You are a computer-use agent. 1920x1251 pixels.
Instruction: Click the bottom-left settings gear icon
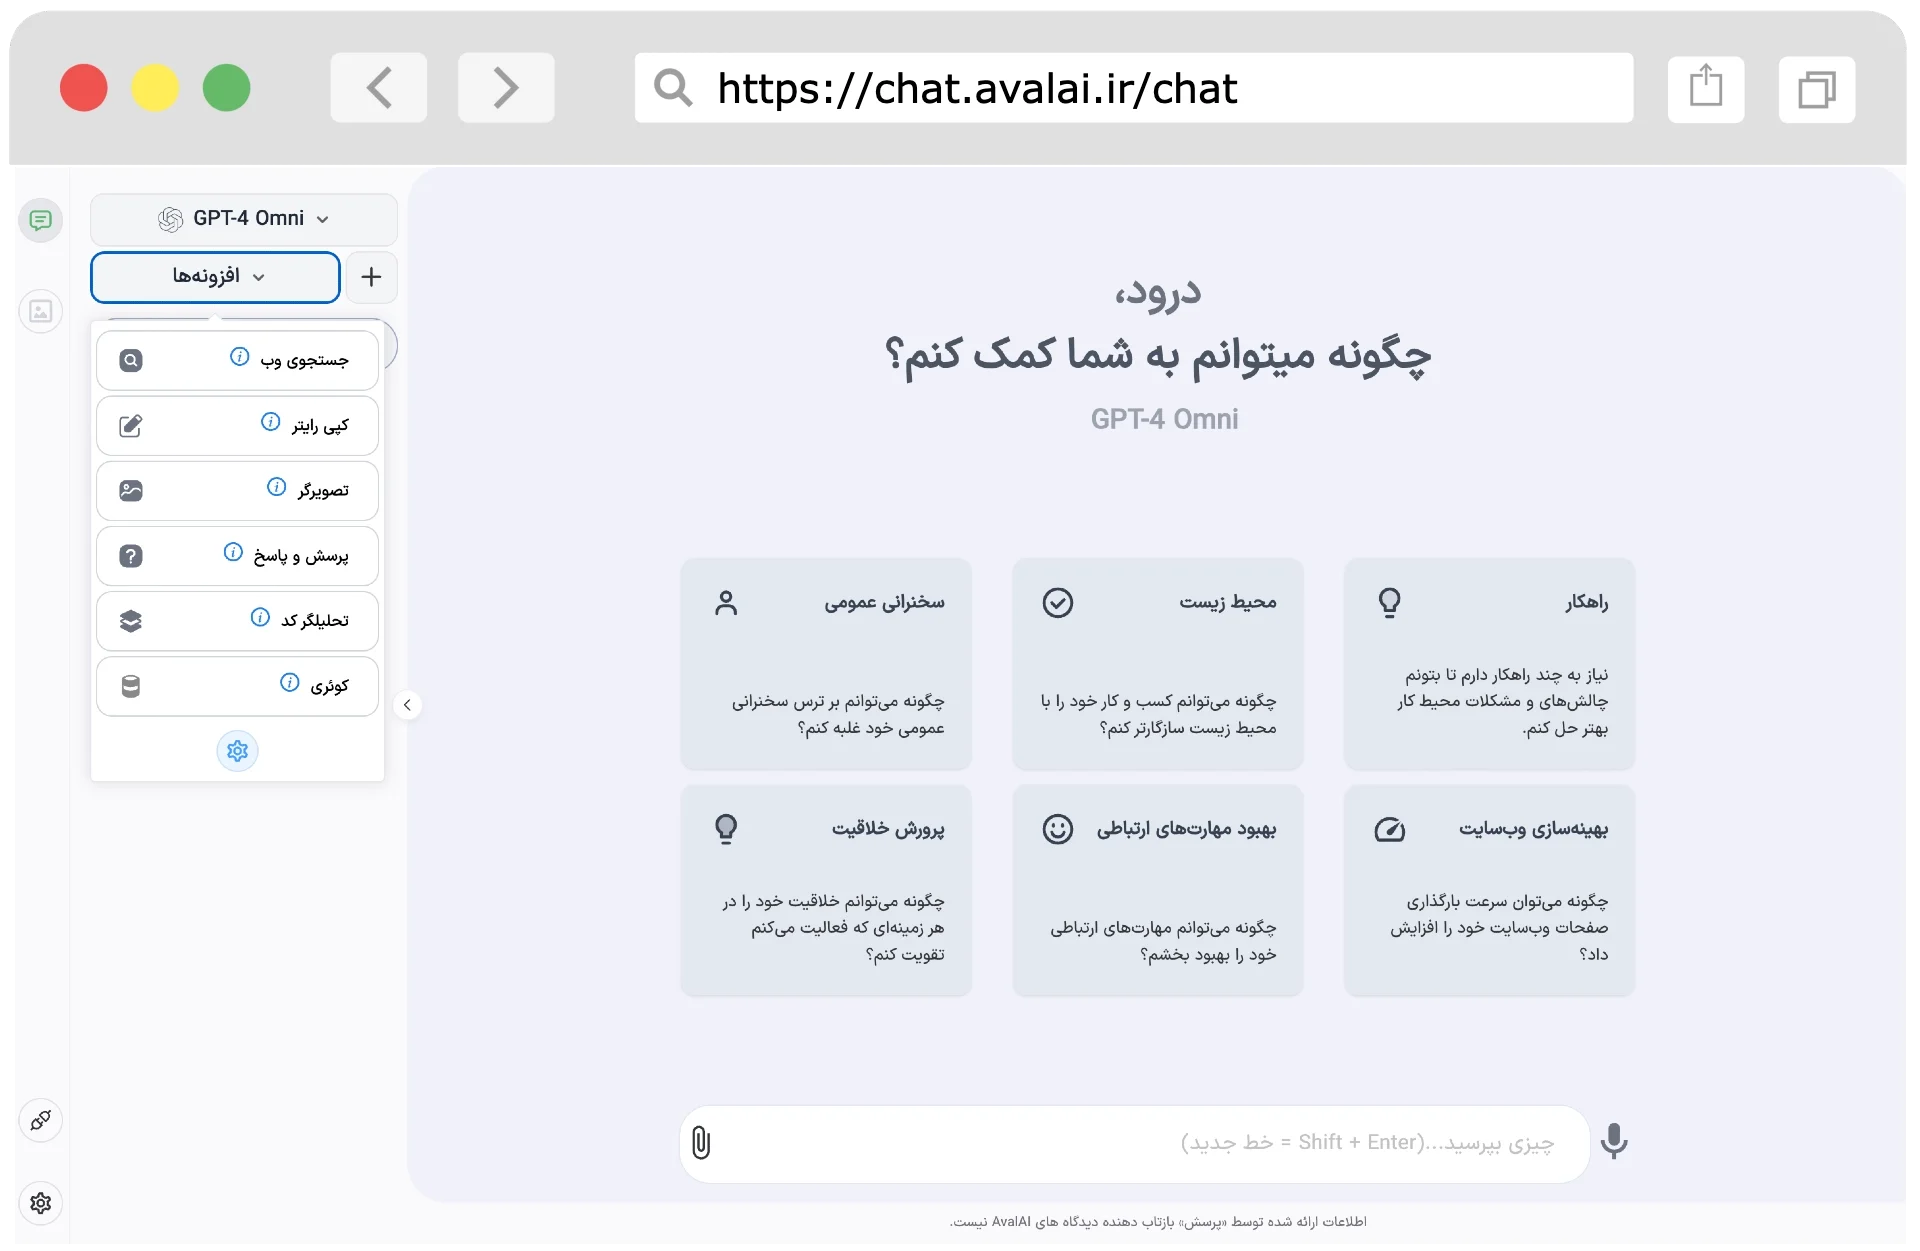click(39, 1199)
